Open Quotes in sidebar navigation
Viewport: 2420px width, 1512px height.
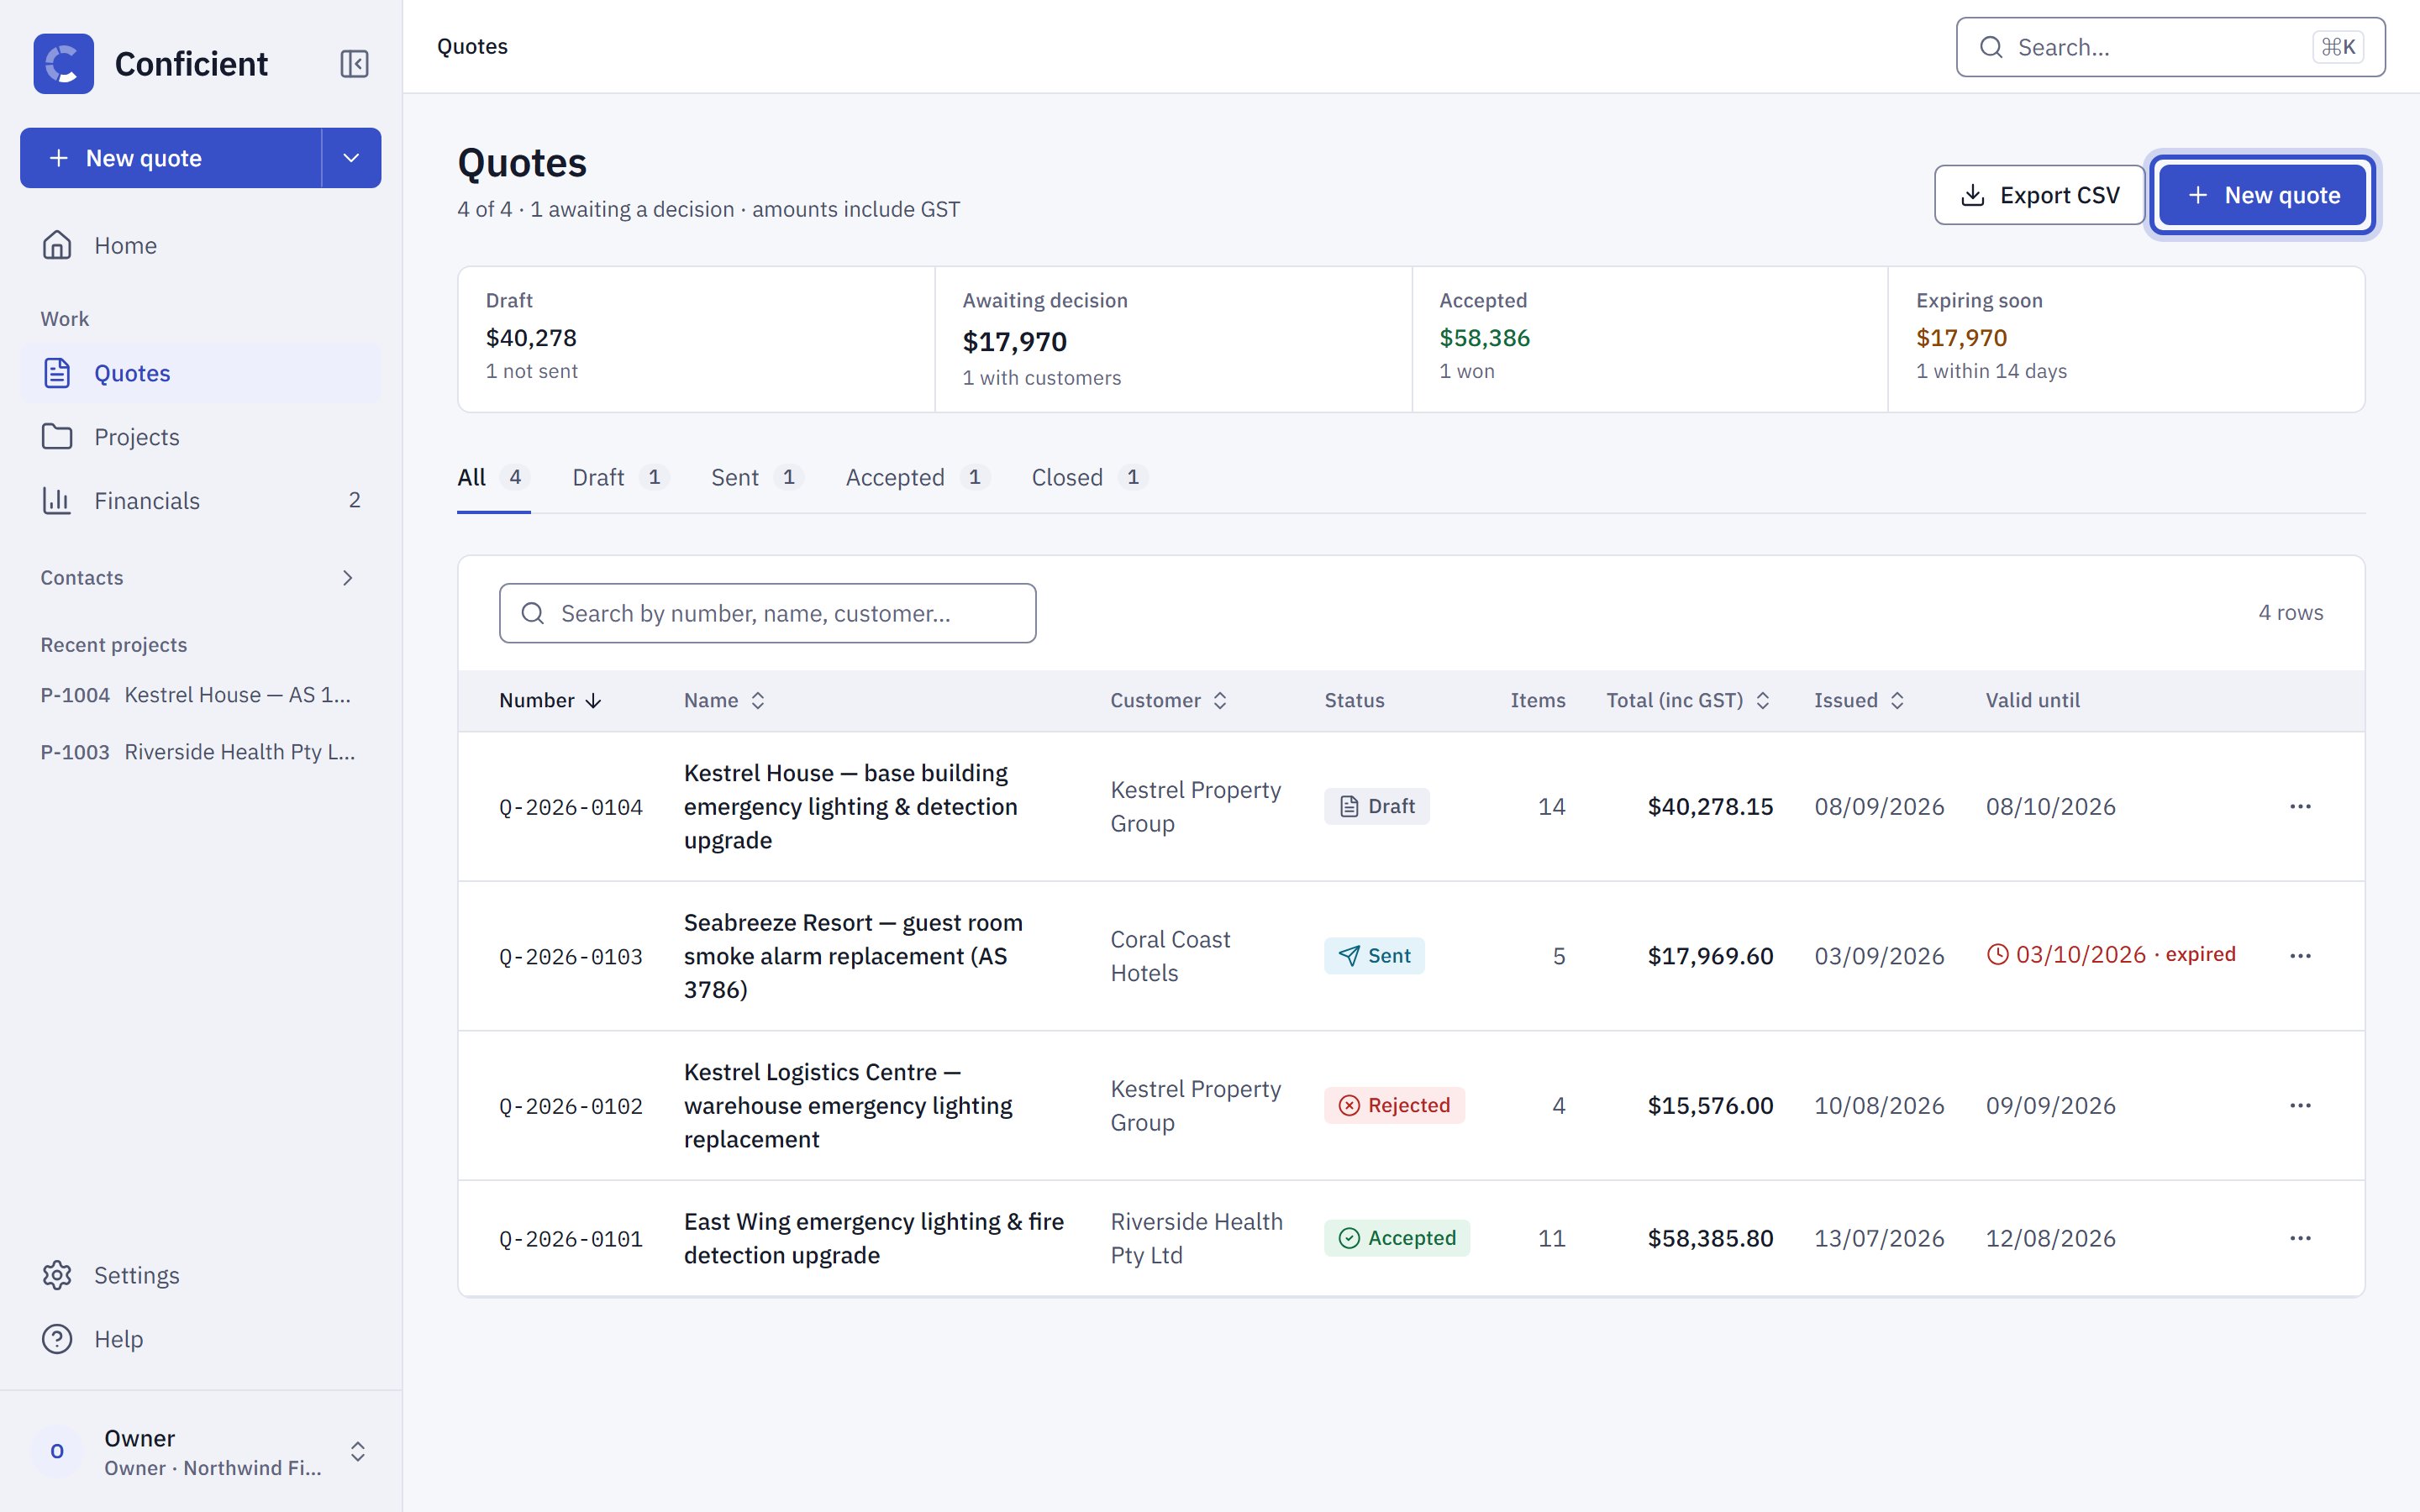200,373
